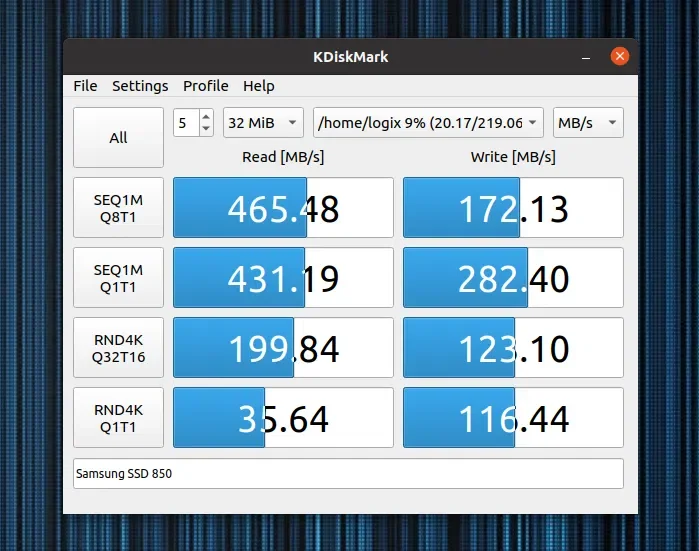Start the RND4K Q1T1 benchmark

(x=119, y=417)
